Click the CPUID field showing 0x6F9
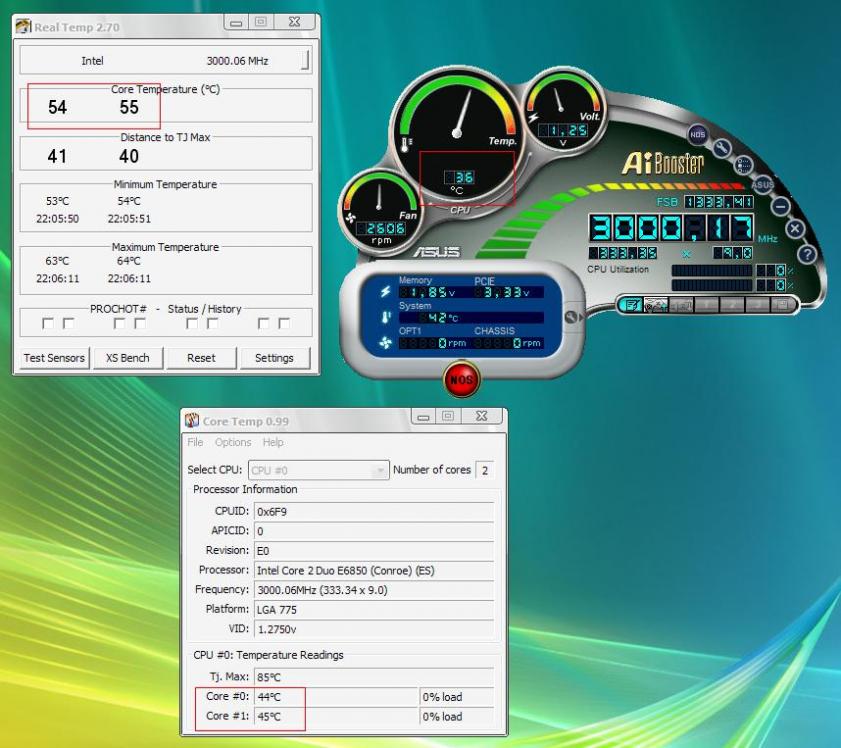This screenshot has width=841, height=748. (x=373, y=512)
